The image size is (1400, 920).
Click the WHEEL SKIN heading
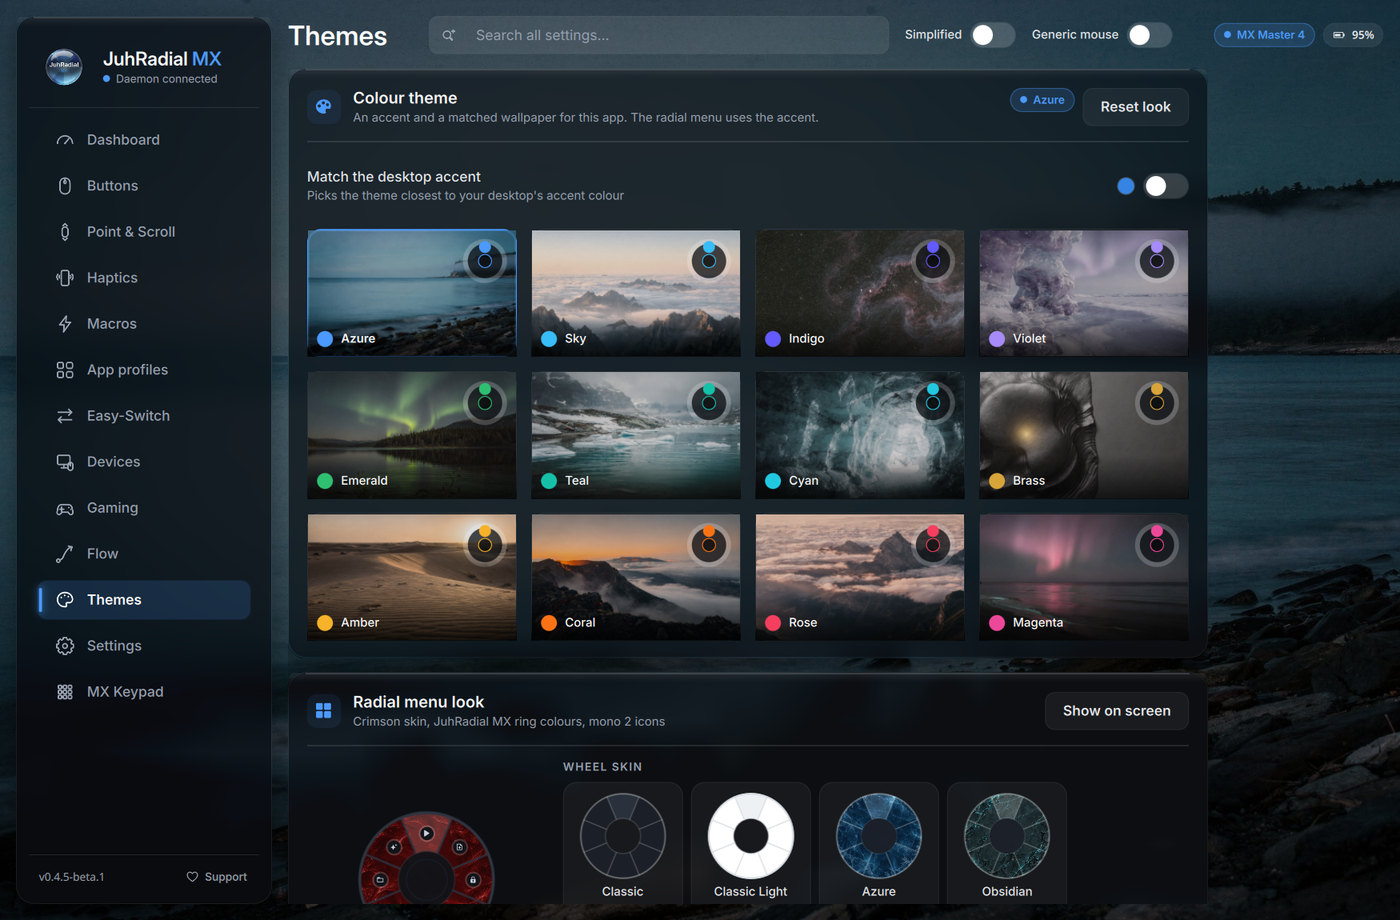pos(603,767)
